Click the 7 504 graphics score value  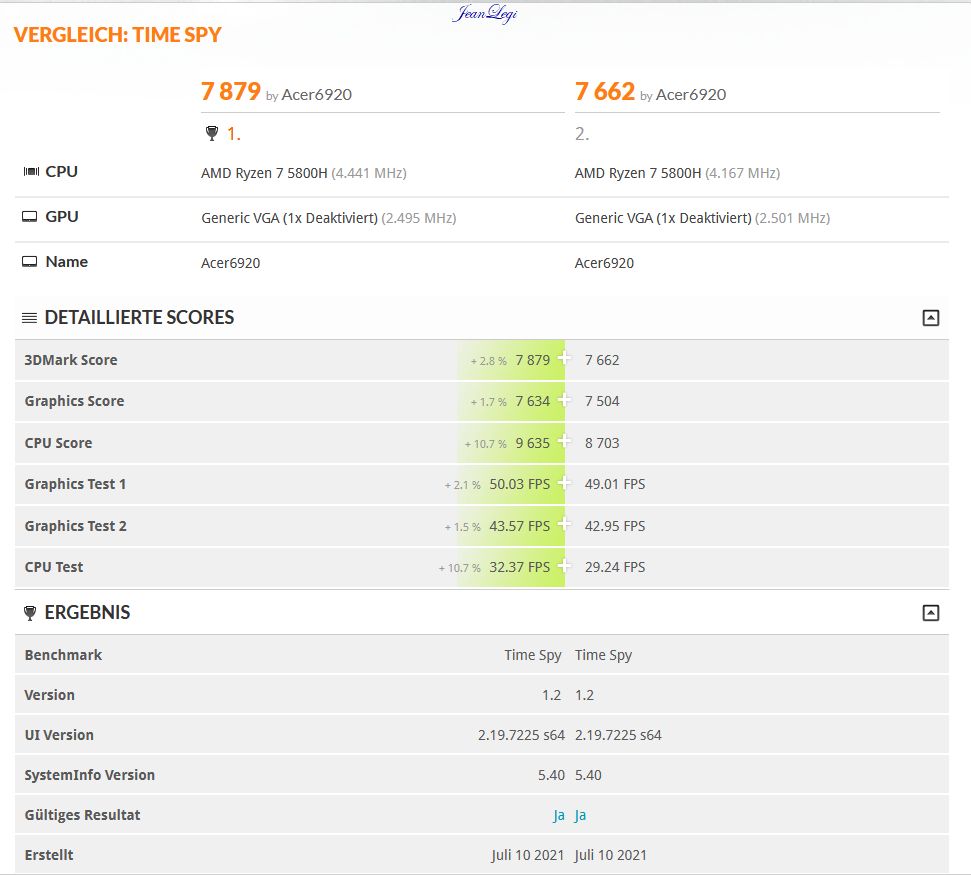click(x=602, y=401)
